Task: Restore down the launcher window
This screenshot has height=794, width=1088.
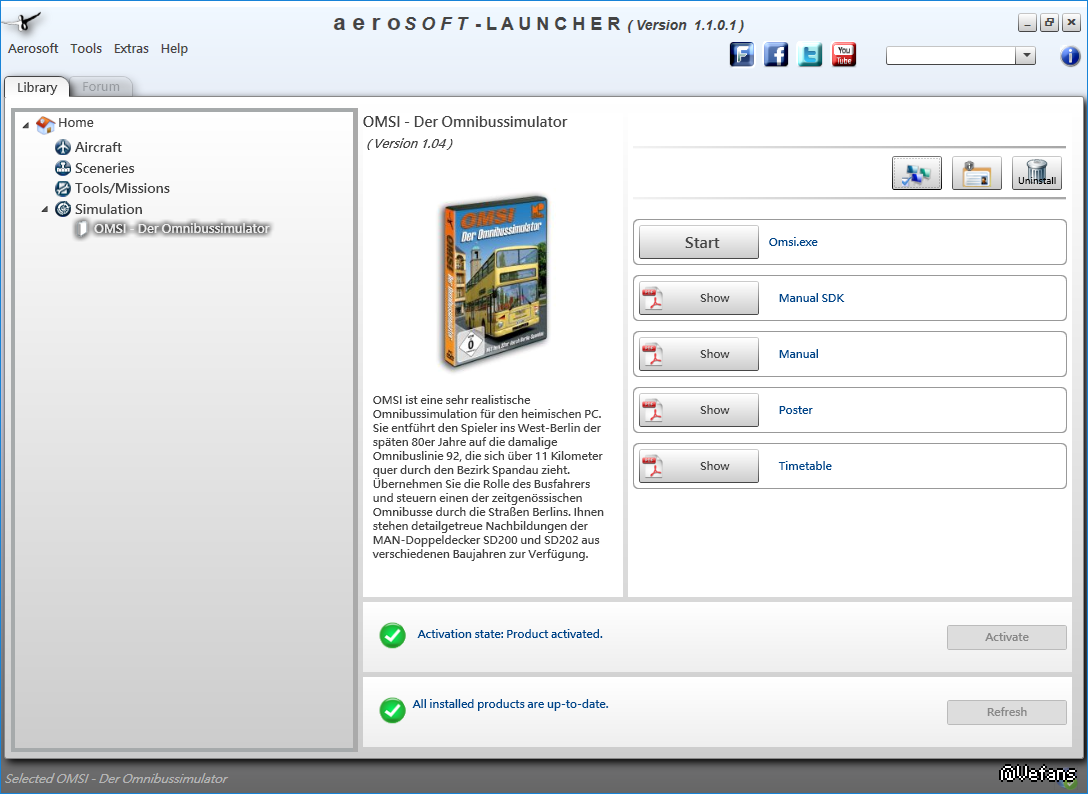Action: 1049,23
